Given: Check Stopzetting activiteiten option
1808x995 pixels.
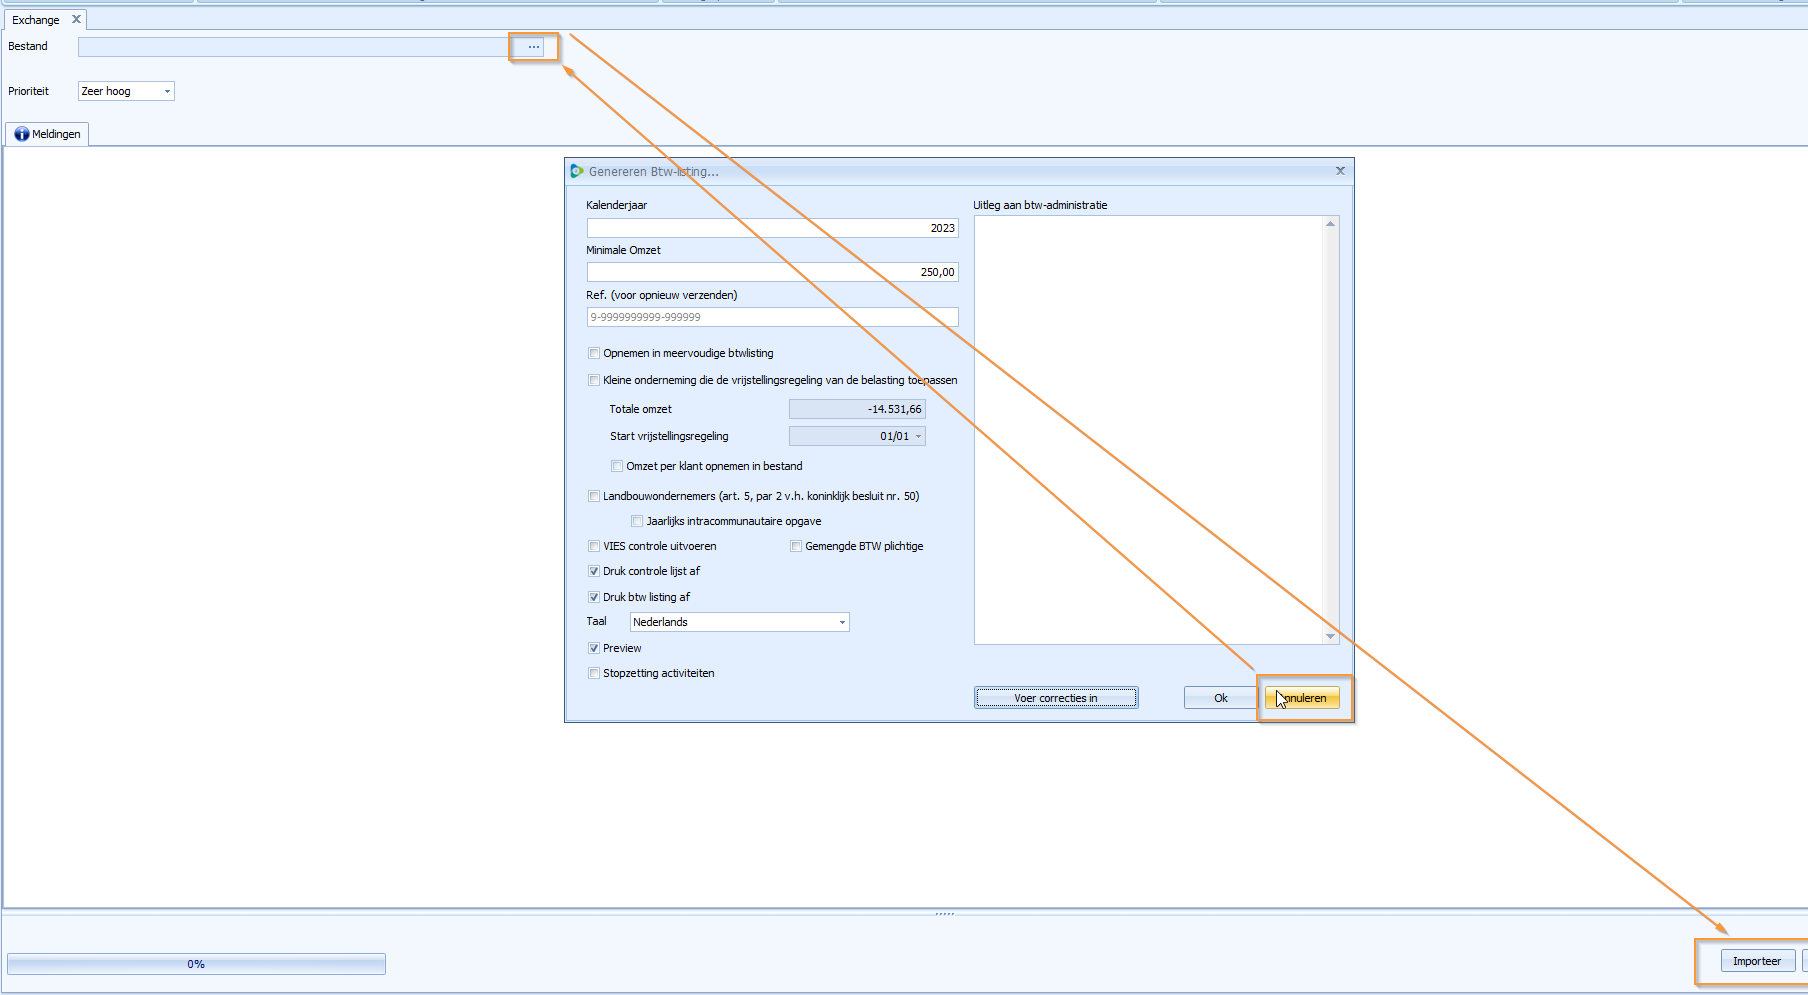Looking at the screenshot, I should 594,673.
